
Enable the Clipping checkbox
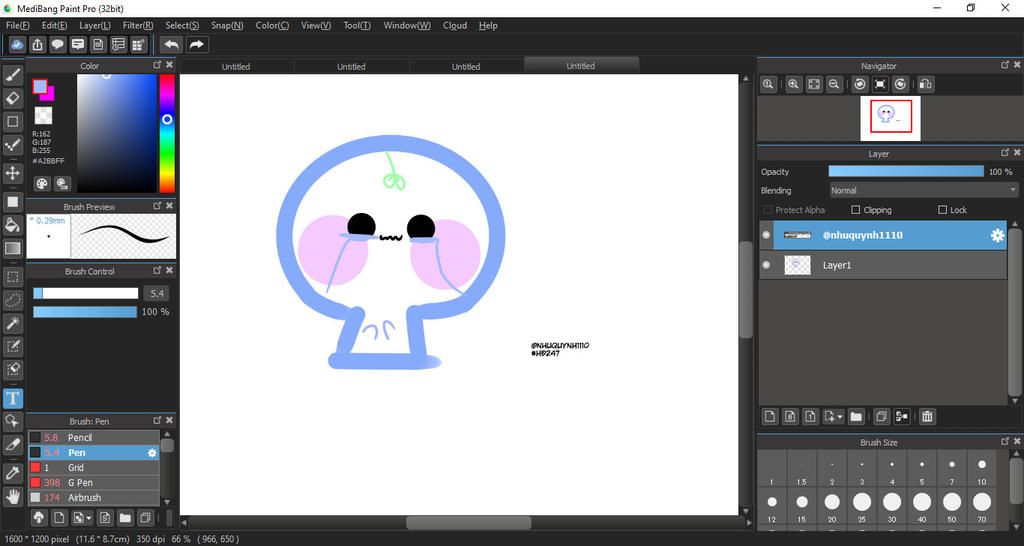coord(856,210)
